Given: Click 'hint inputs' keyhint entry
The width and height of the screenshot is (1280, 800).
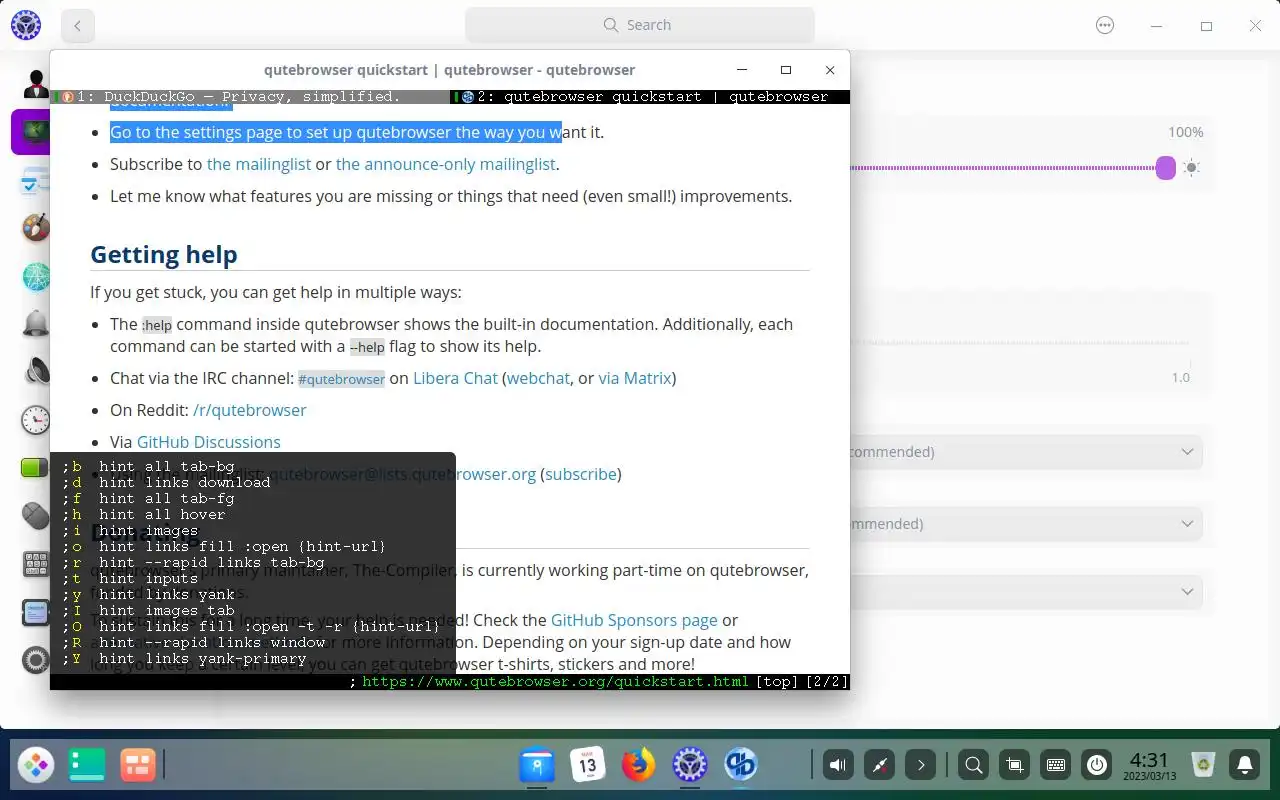Looking at the screenshot, I should tap(148, 578).
